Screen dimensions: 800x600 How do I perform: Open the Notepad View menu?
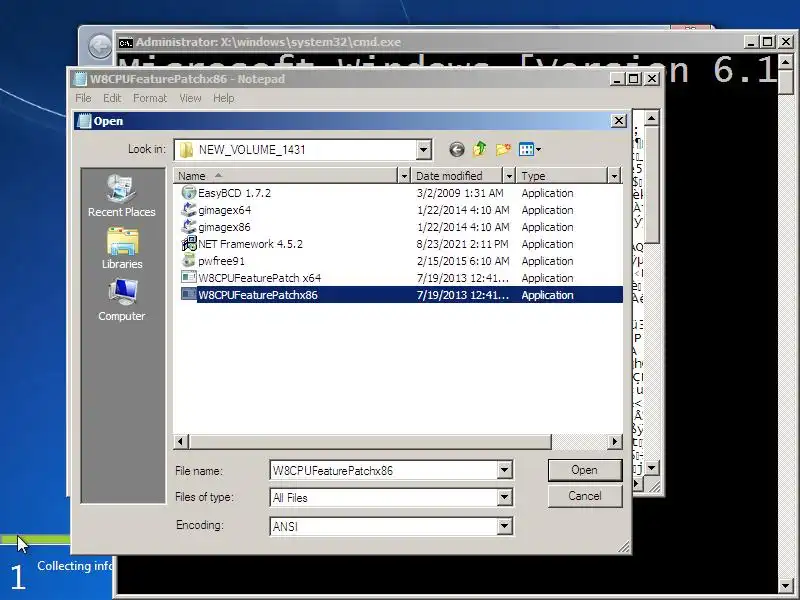(190, 98)
